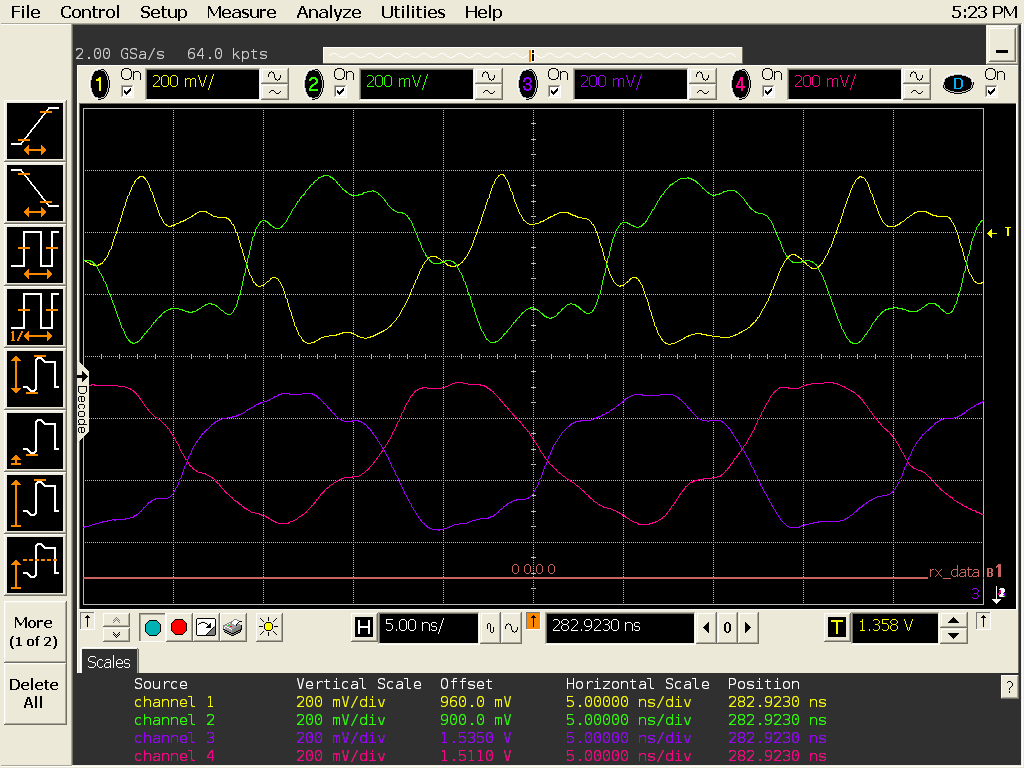Viewport: 1024px width, 768px height.
Task: Select the minimum voltage measurement icon
Action: tap(35, 441)
